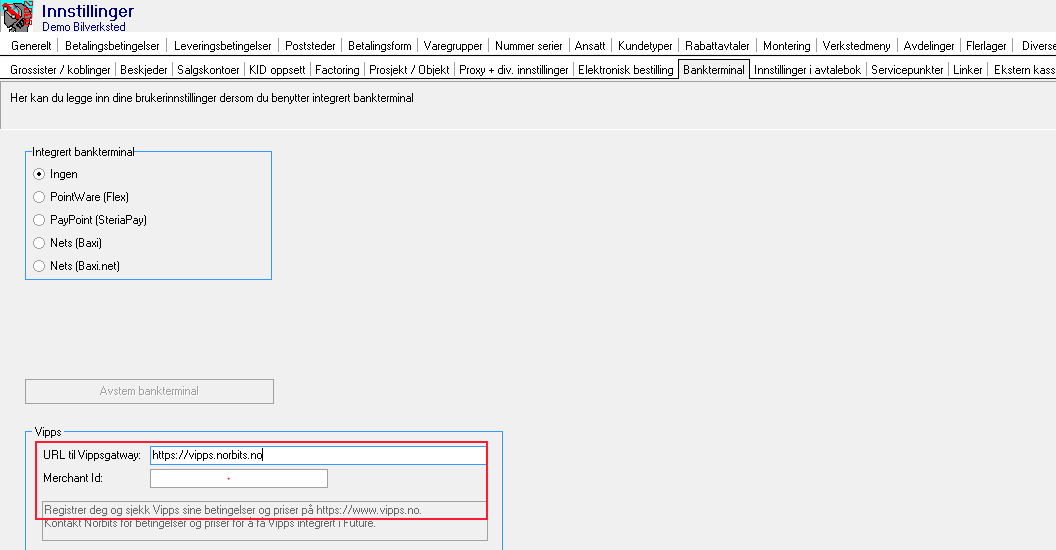This screenshot has height=550, width=1056.
Task: Click into the Merchant Id field
Action: pyautogui.click(x=239, y=479)
